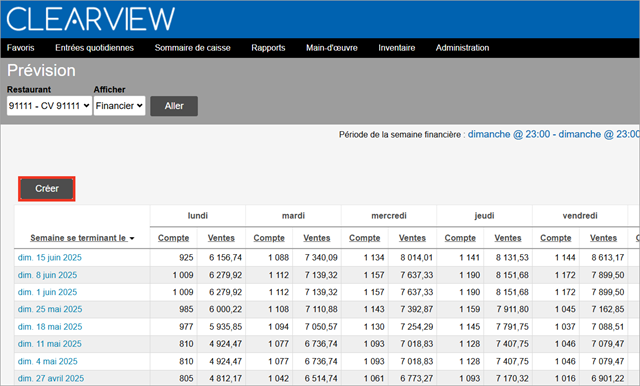Select jeudi sales value 8 131,53
Screen dimensions: 640x386
click(x=512, y=257)
